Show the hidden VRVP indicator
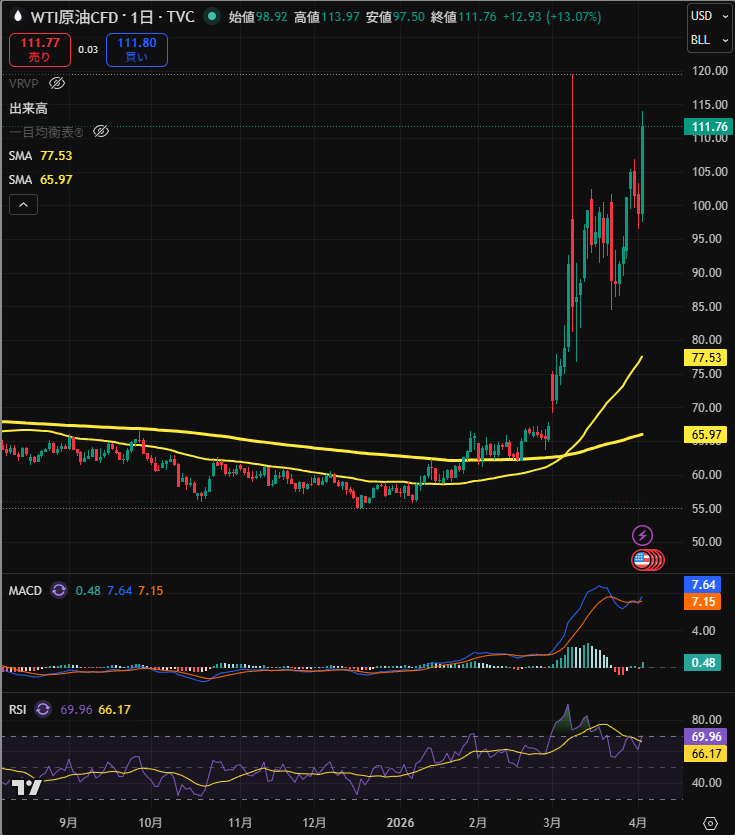This screenshot has width=735, height=835. pos(57,84)
